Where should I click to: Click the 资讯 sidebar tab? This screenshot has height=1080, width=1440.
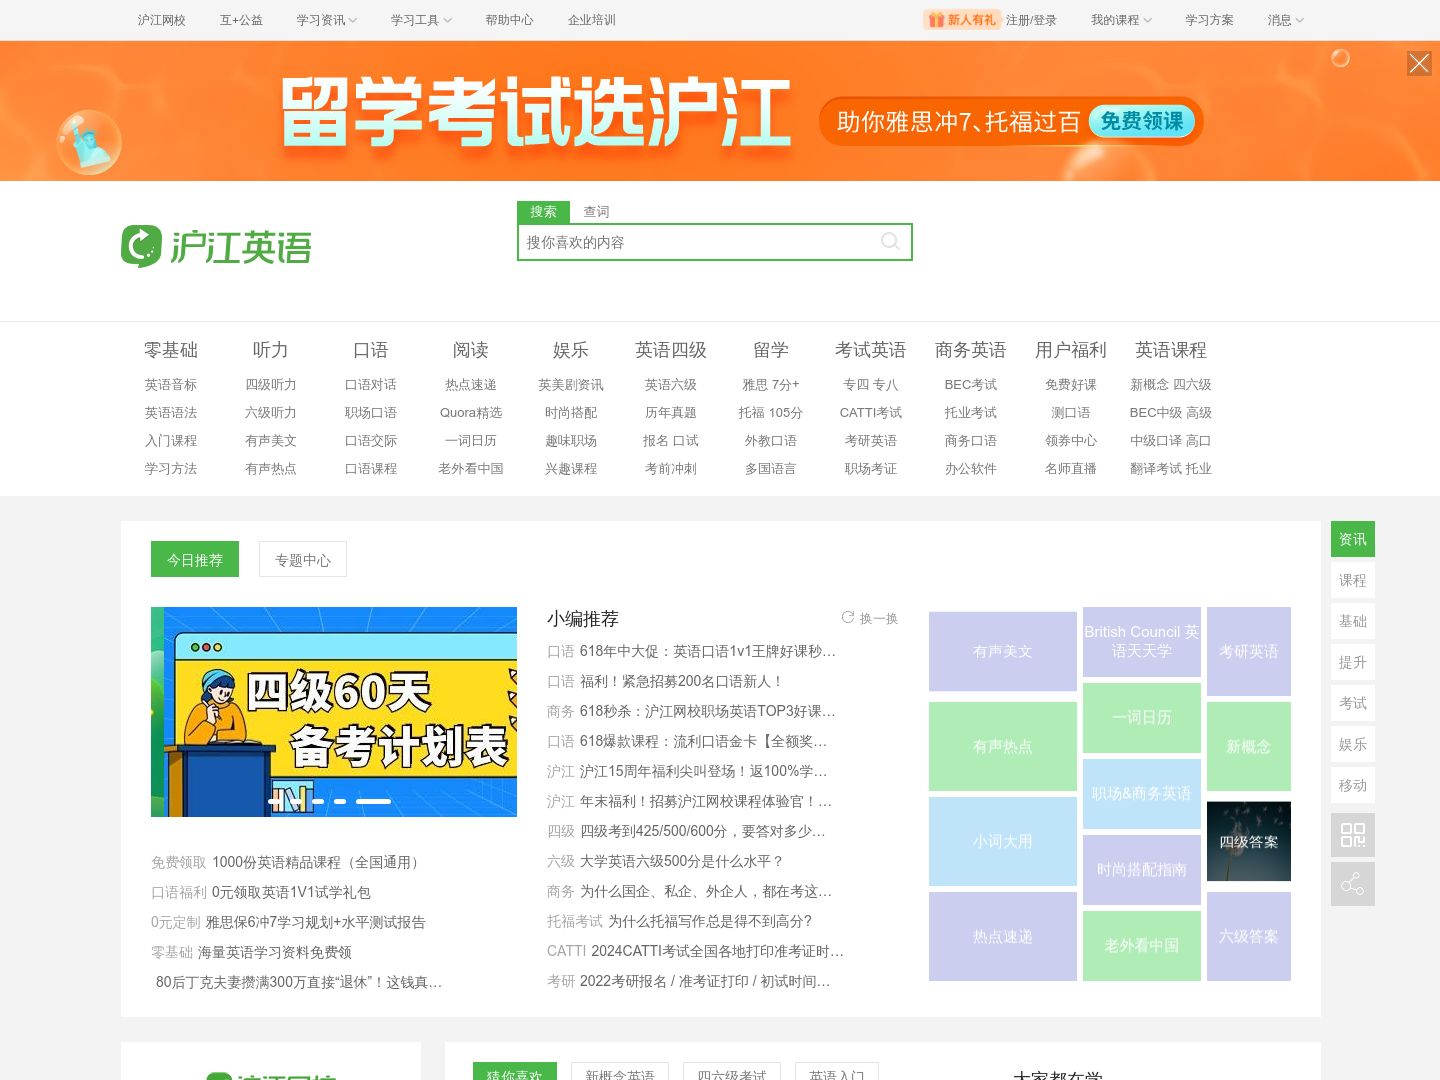click(x=1353, y=539)
